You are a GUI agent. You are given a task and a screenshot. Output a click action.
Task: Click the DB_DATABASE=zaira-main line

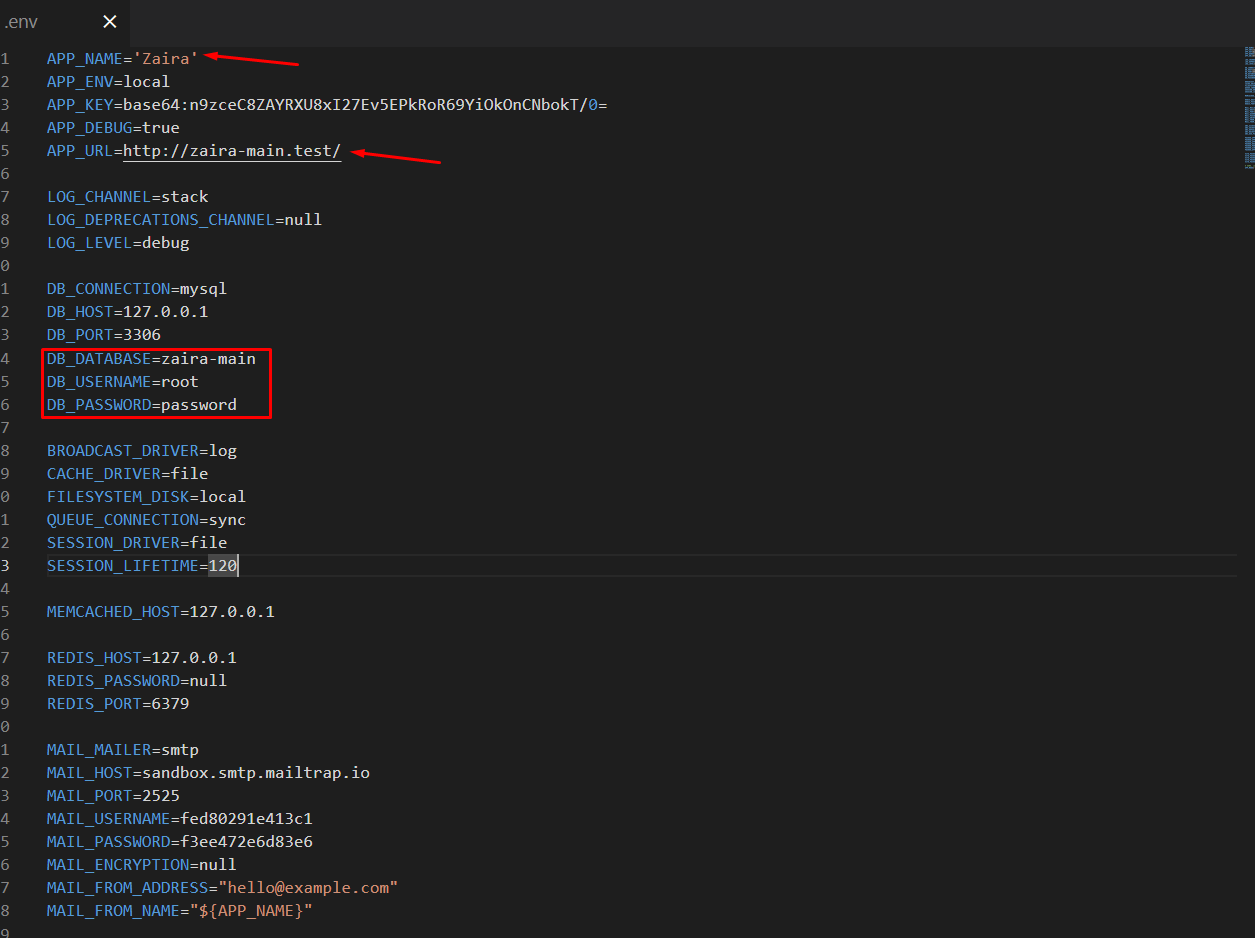[x=151, y=359]
